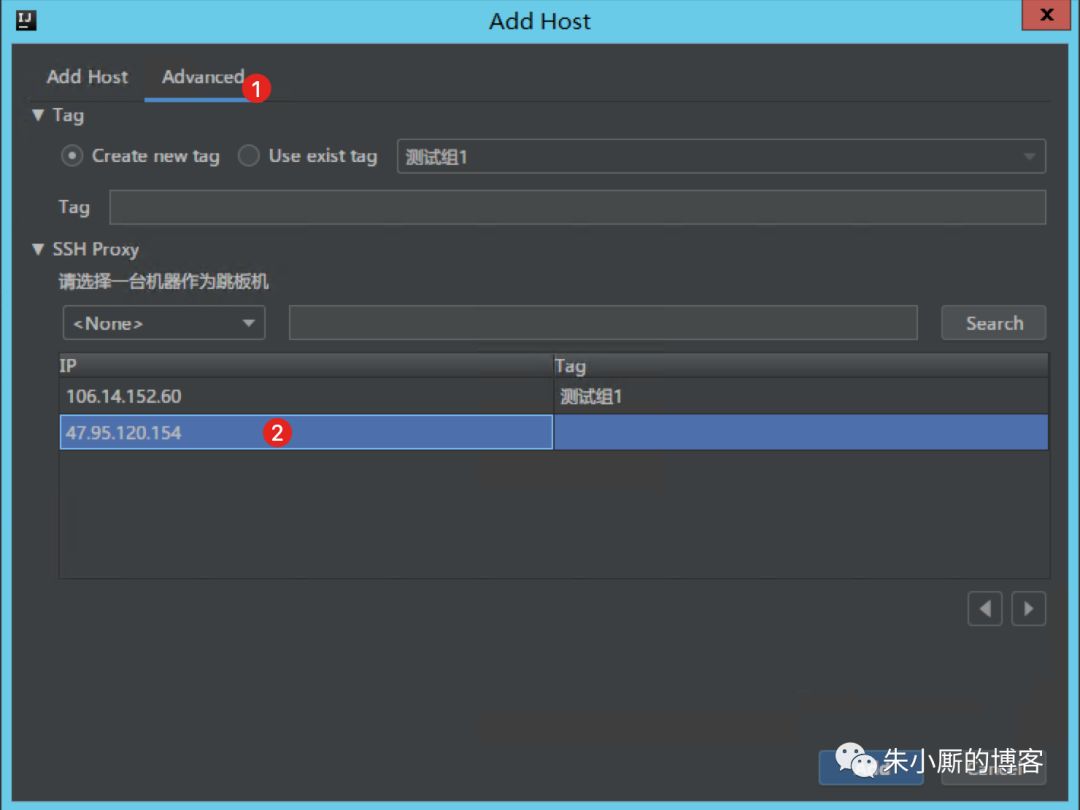Viewport: 1080px width, 810px height.
Task: Collapse the SSH Proxy section
Action: [37, 249]
